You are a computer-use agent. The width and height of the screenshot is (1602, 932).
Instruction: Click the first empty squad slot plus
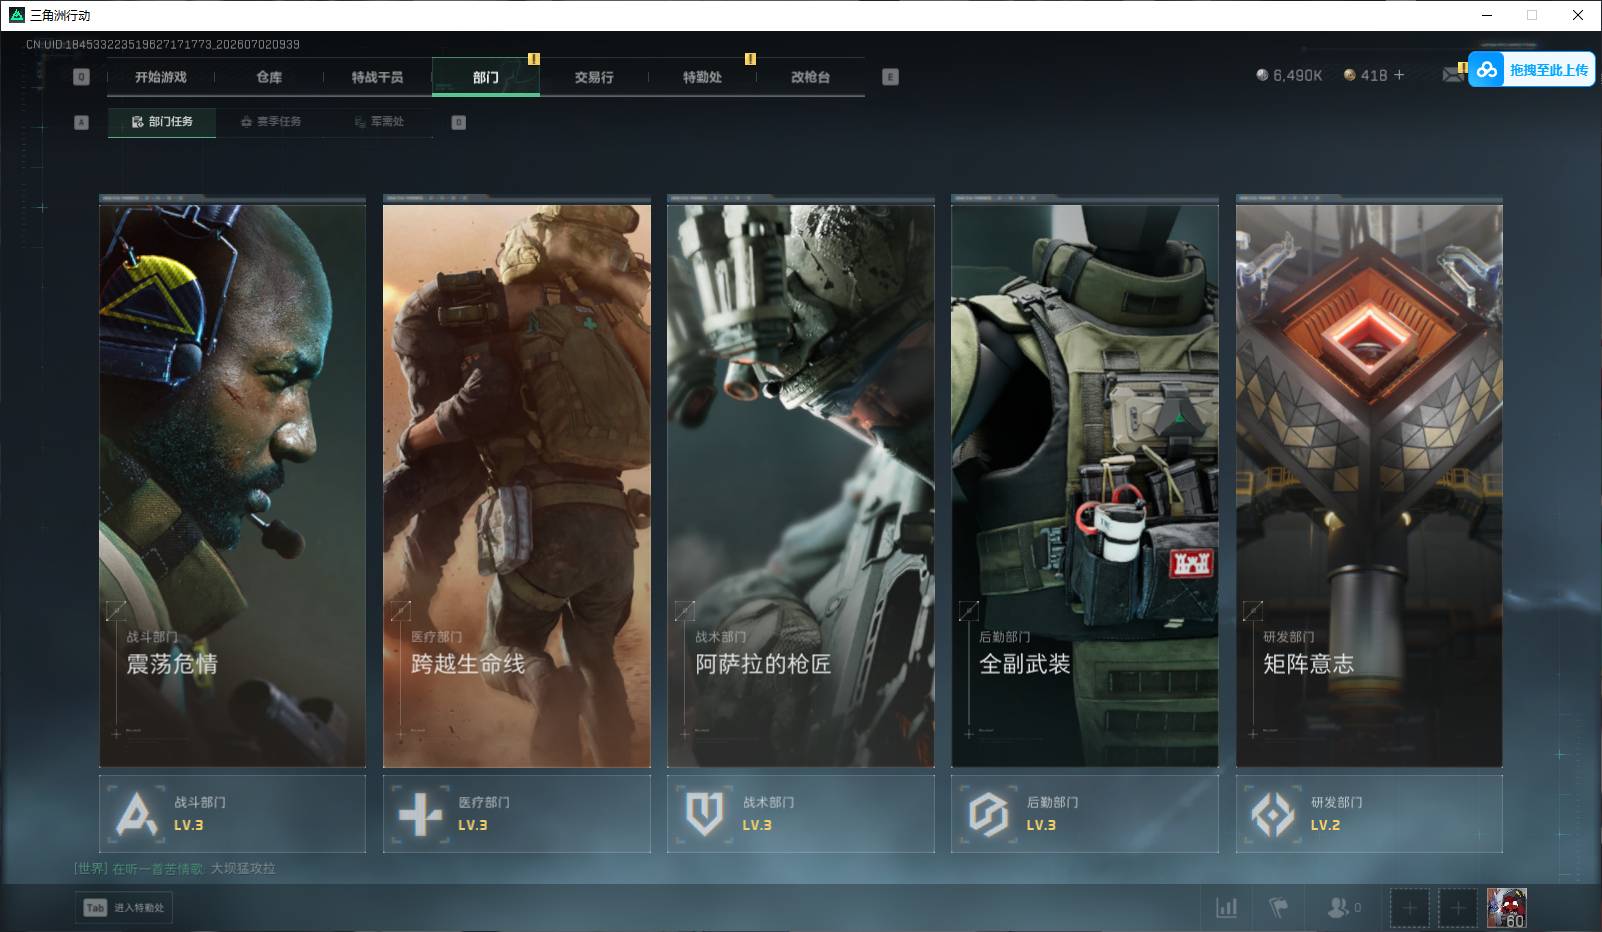tap(1410, 908)
